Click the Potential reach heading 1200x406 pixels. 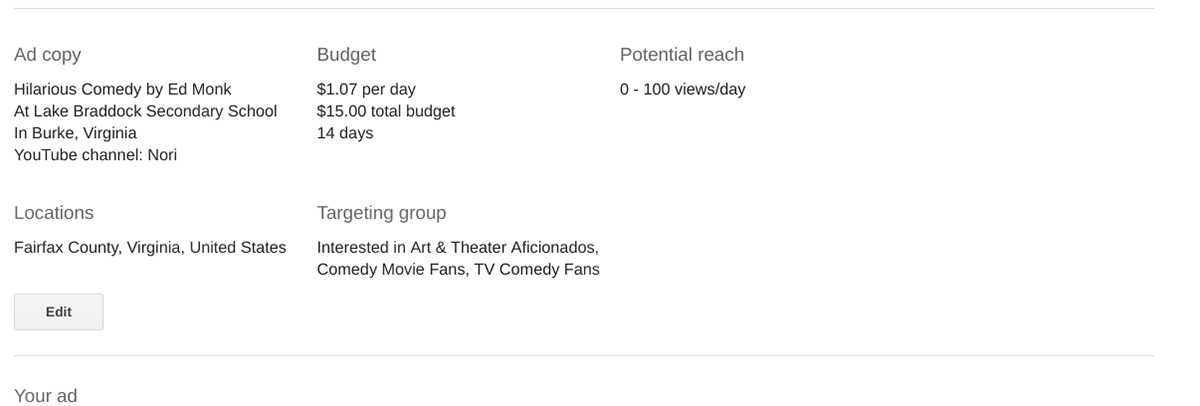(682, 55)
